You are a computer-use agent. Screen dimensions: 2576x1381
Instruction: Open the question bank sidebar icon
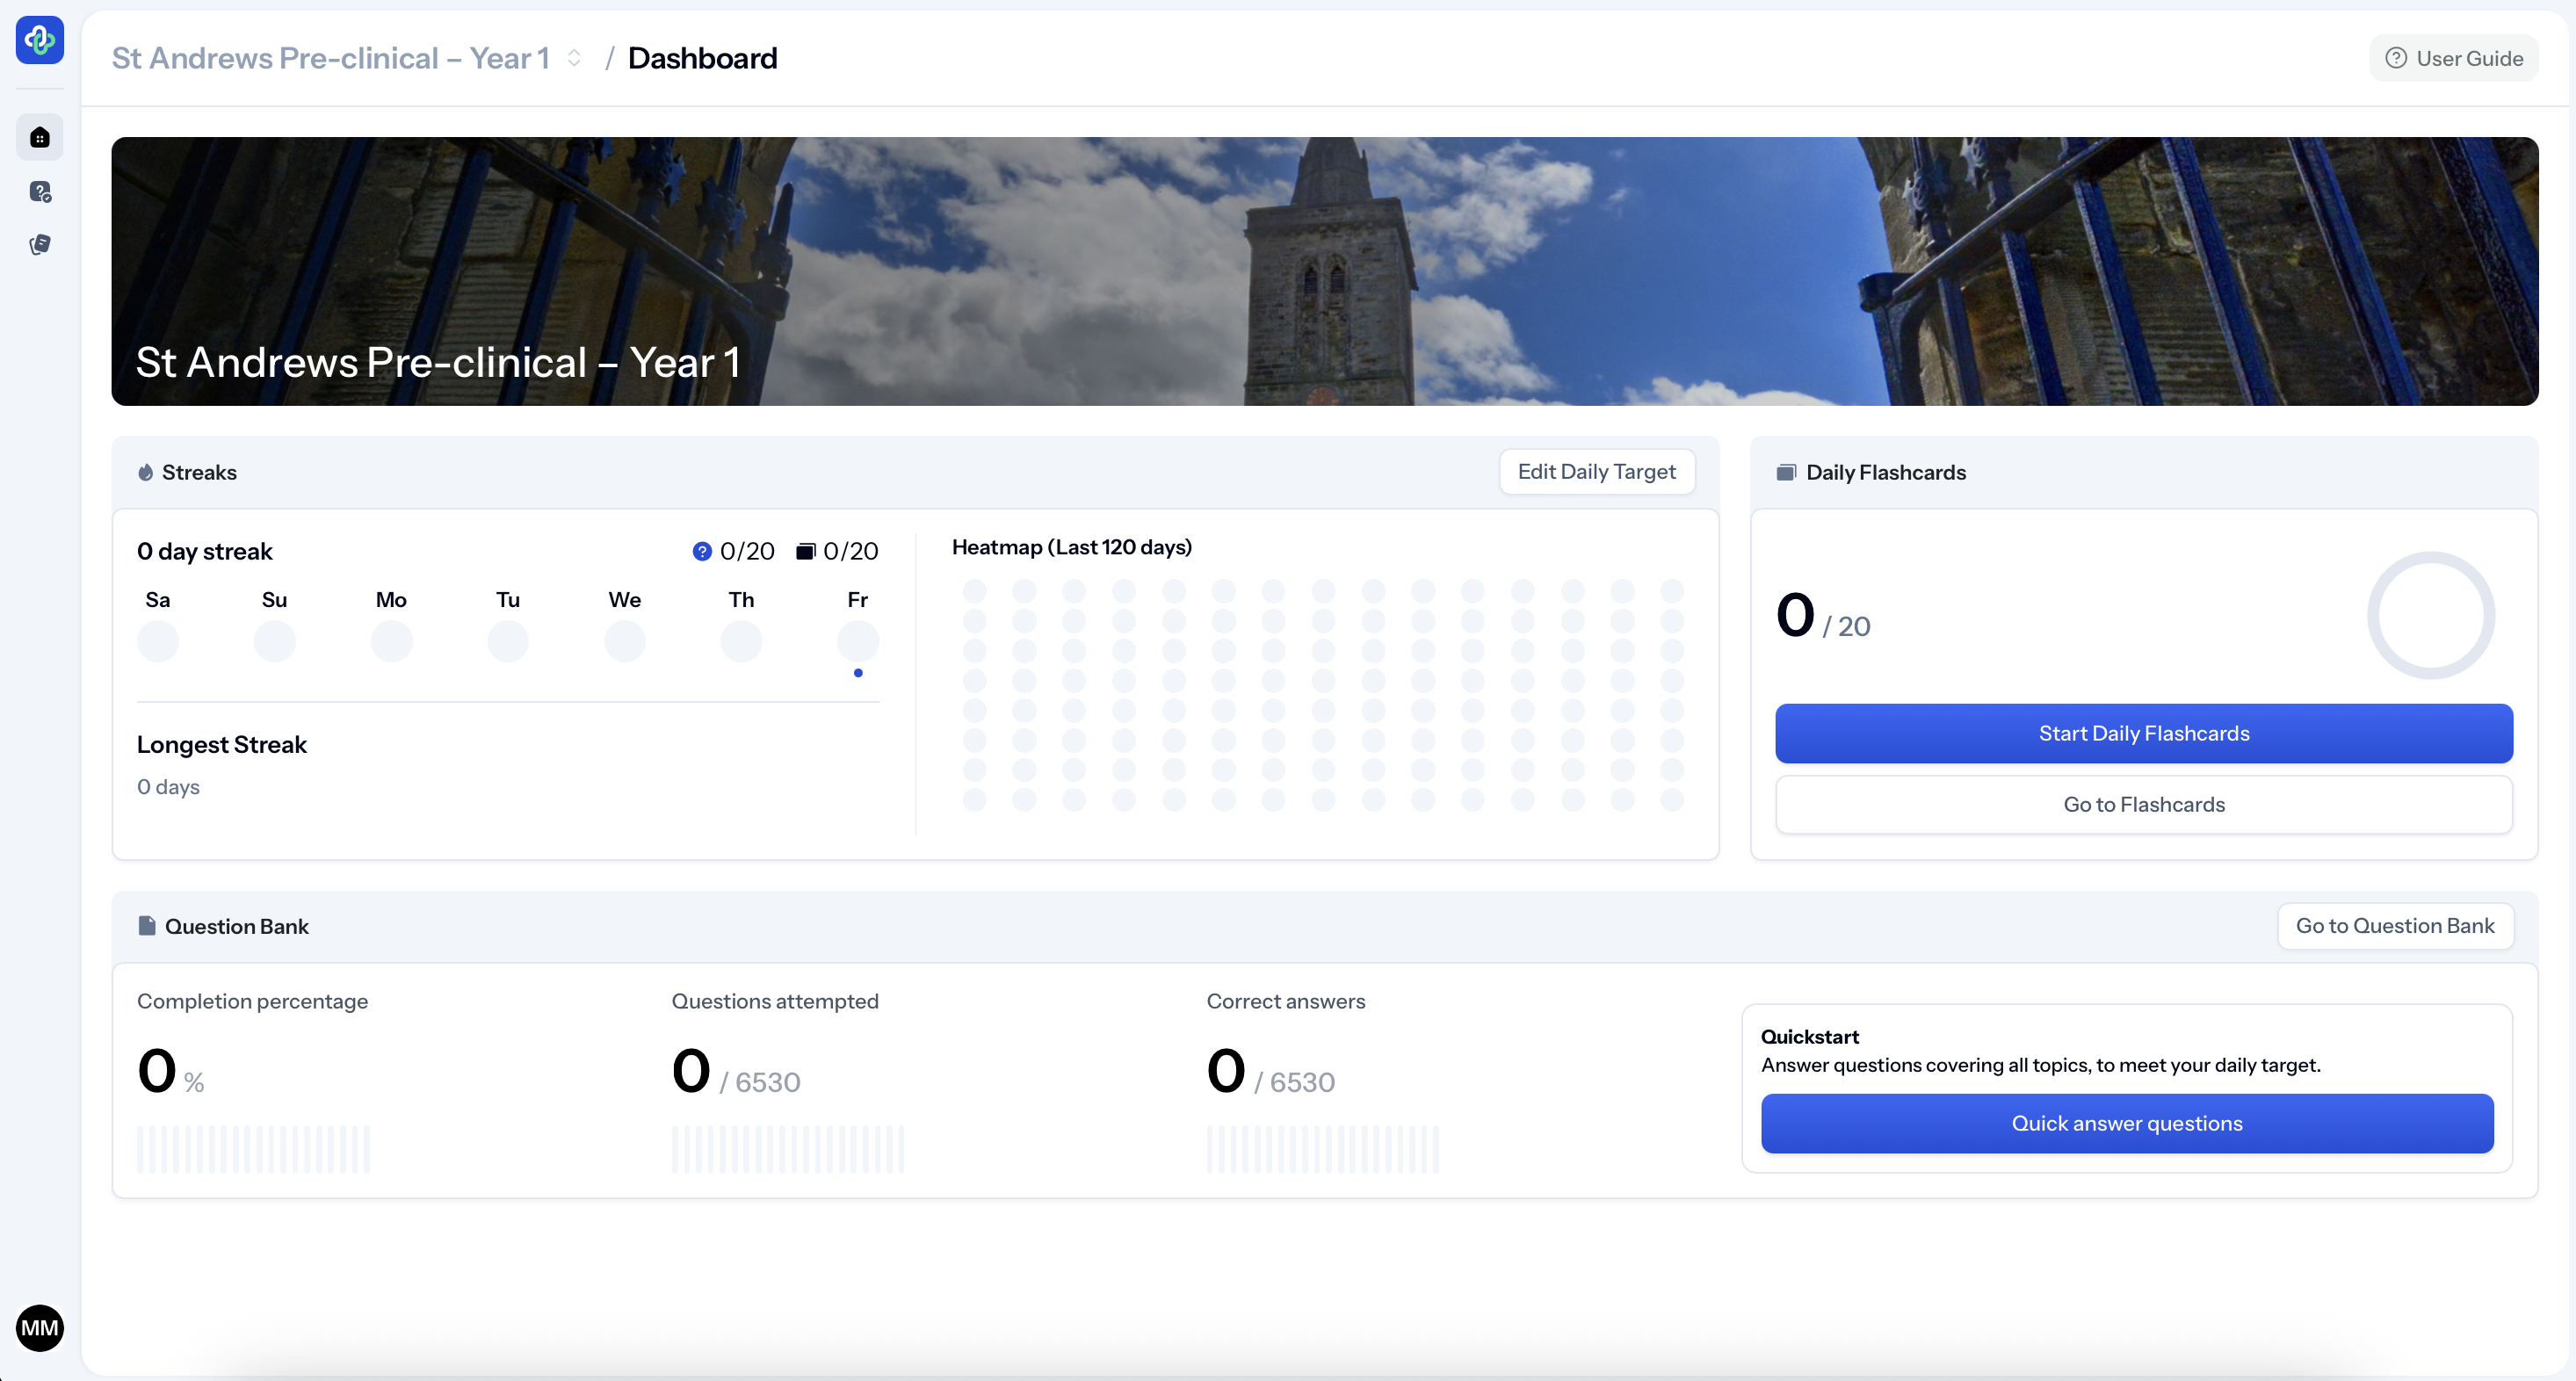40,192
